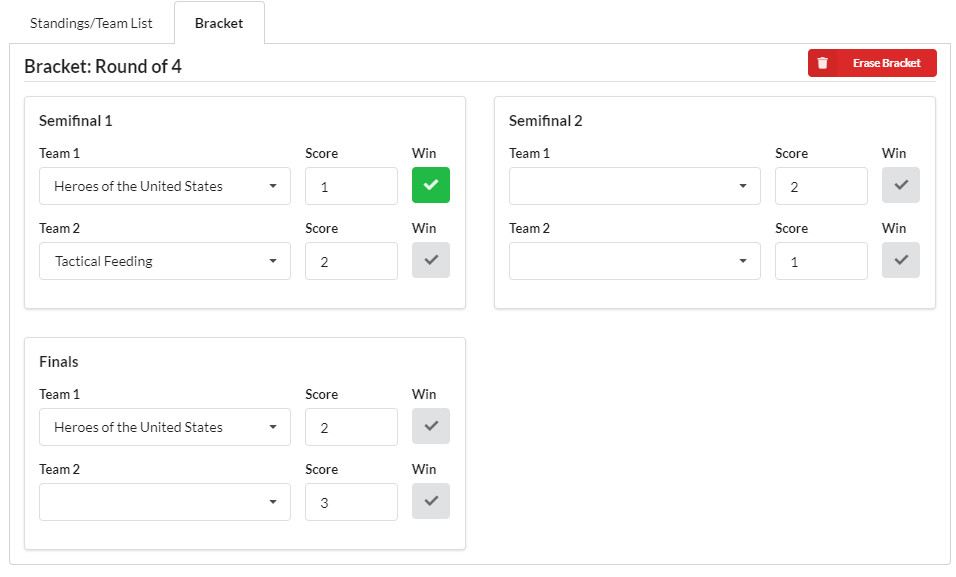
Task: Switch to the Standings/Team List tab
Action: 91,23
